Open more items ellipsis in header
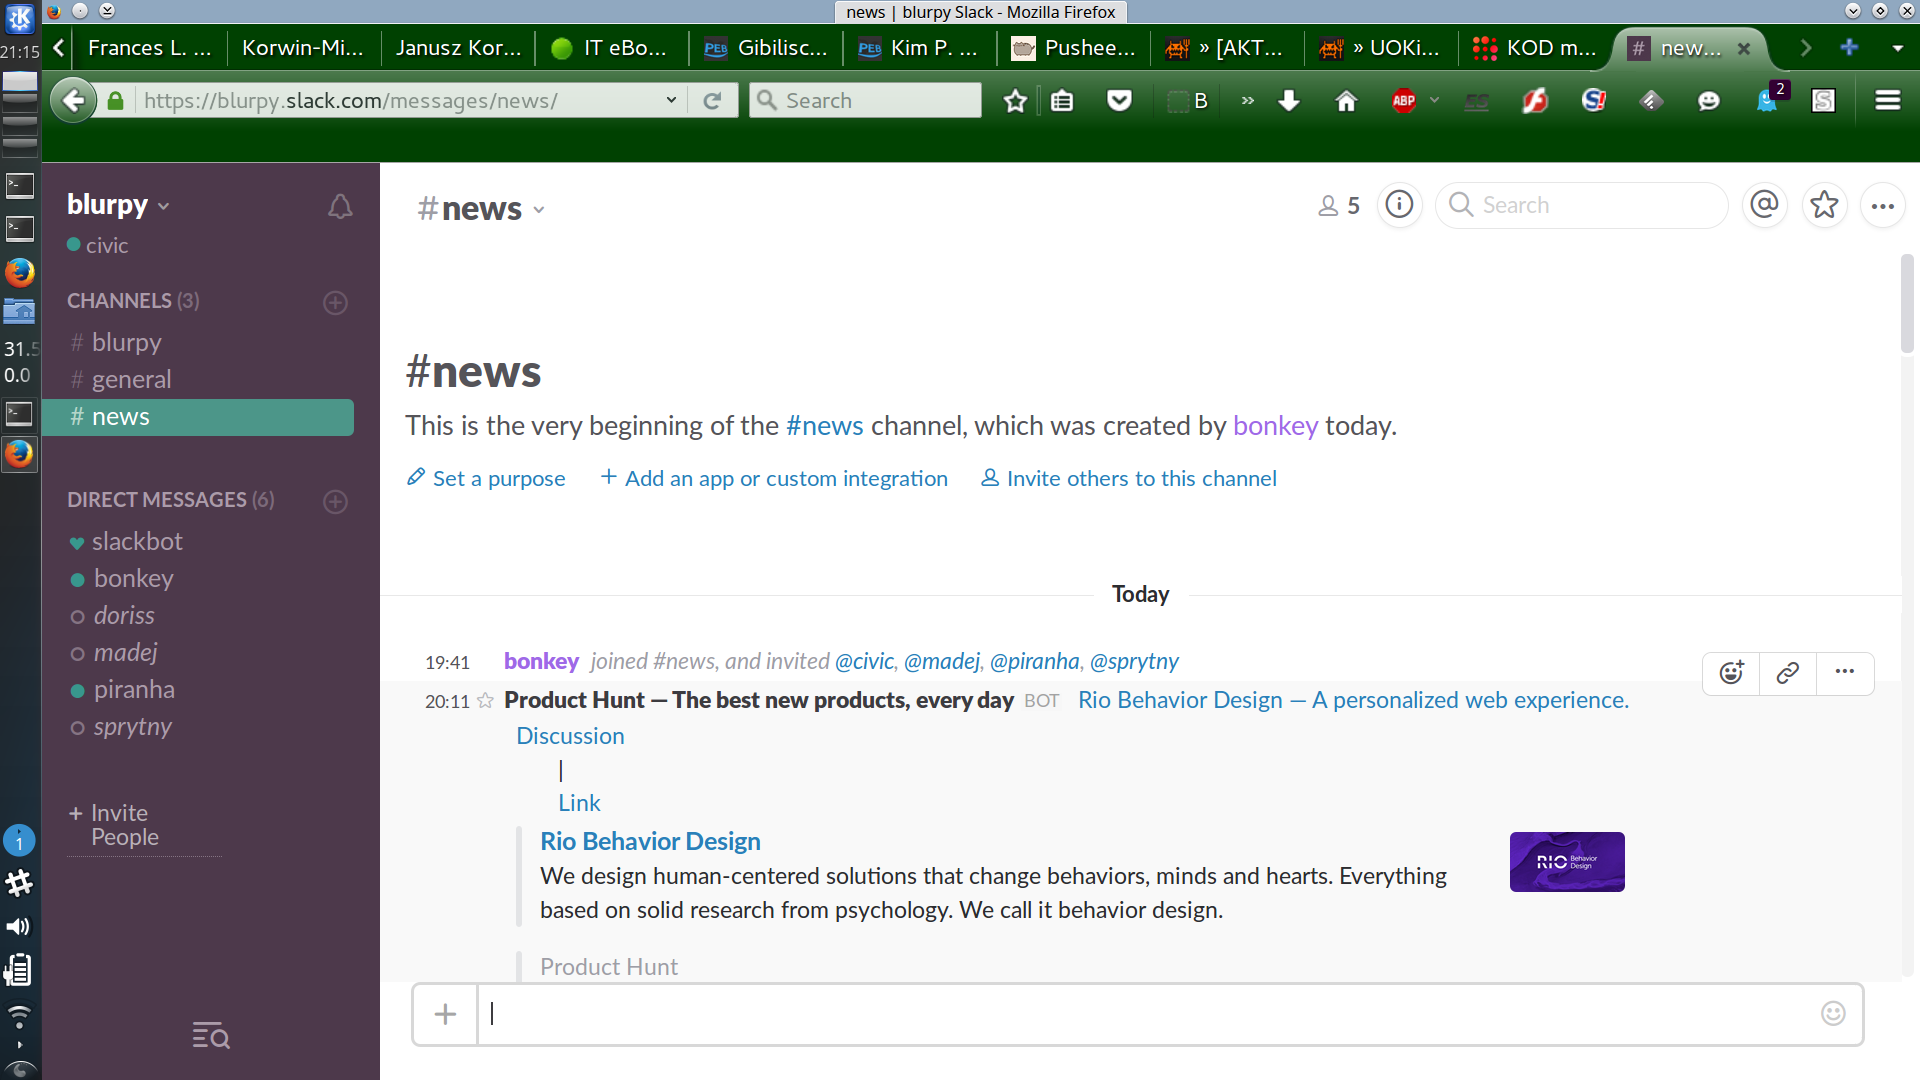 click(x=1883, y=206)
